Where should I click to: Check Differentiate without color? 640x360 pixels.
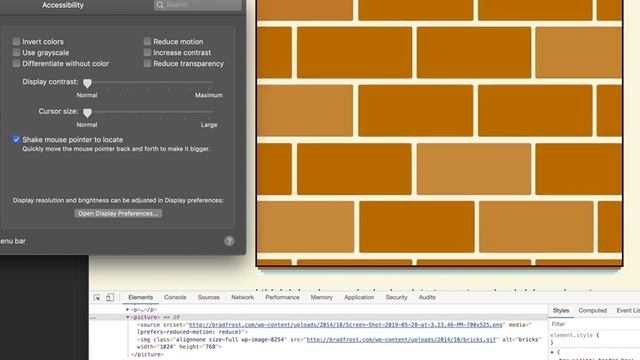point(16,64)
